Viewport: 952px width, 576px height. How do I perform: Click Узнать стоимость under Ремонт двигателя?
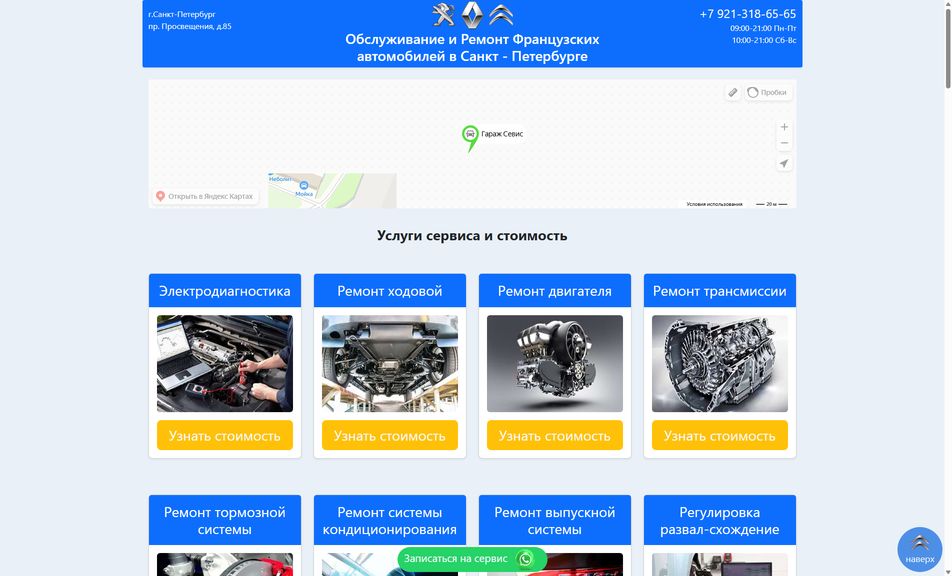[x=555, y=435]
